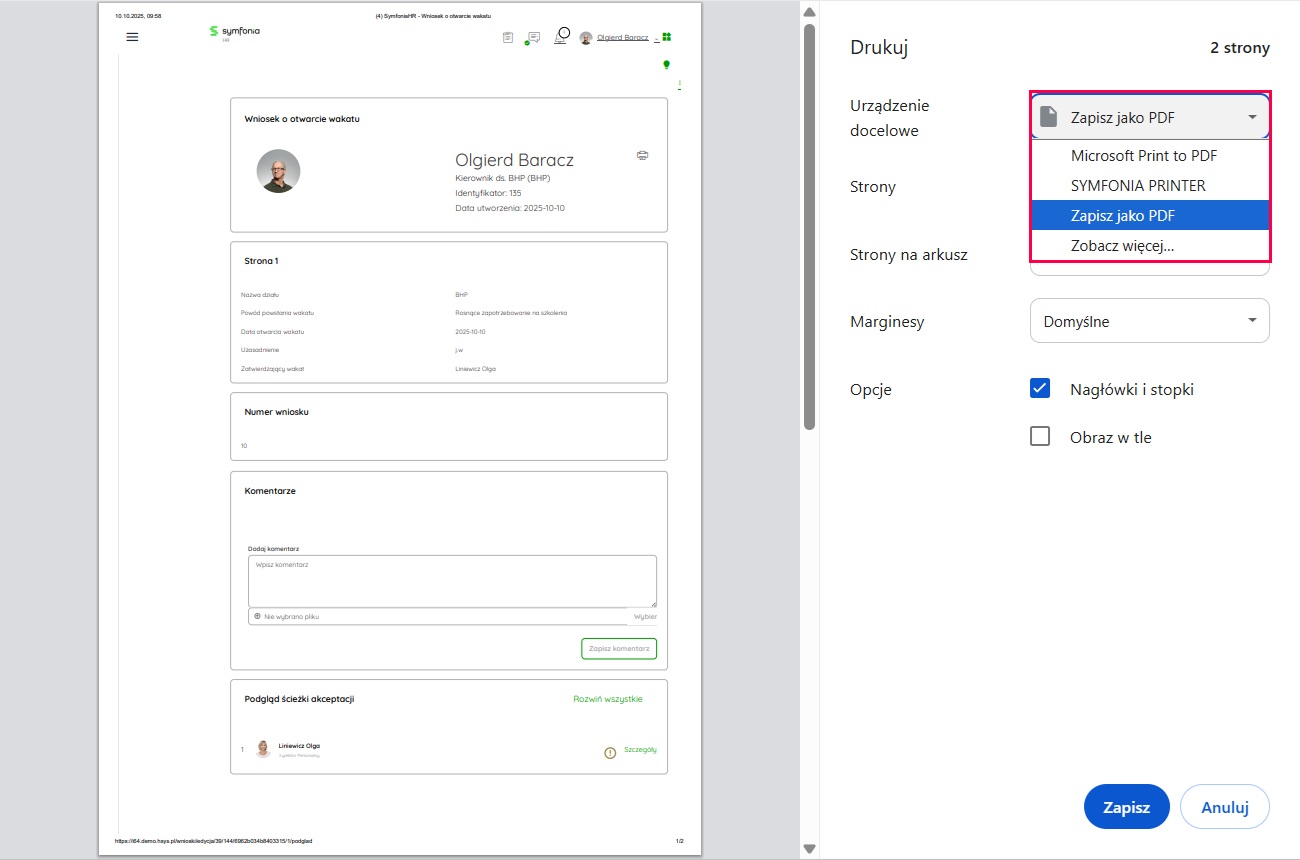The width and height of the screenshot is (1300, 860).
Task: Click the notification bell icon
Action: click(x=562, y=35)
